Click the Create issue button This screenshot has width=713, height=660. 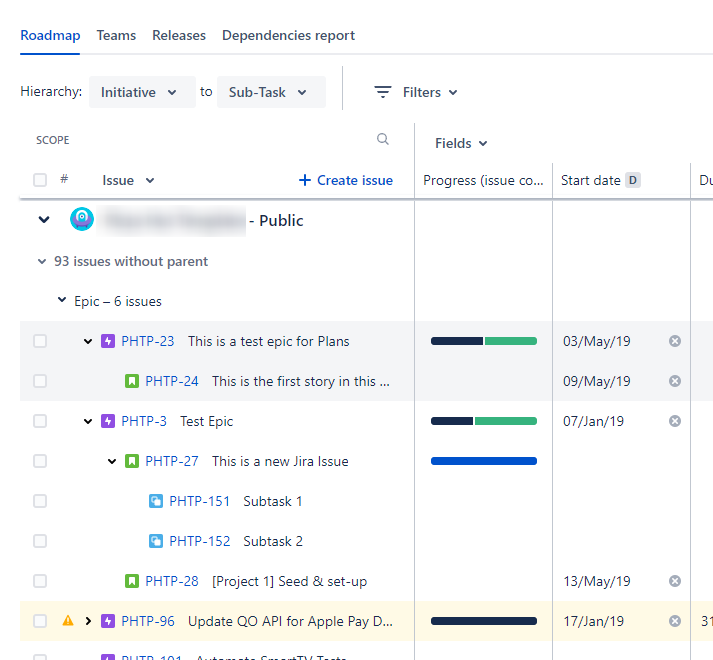tap(346, 180)
